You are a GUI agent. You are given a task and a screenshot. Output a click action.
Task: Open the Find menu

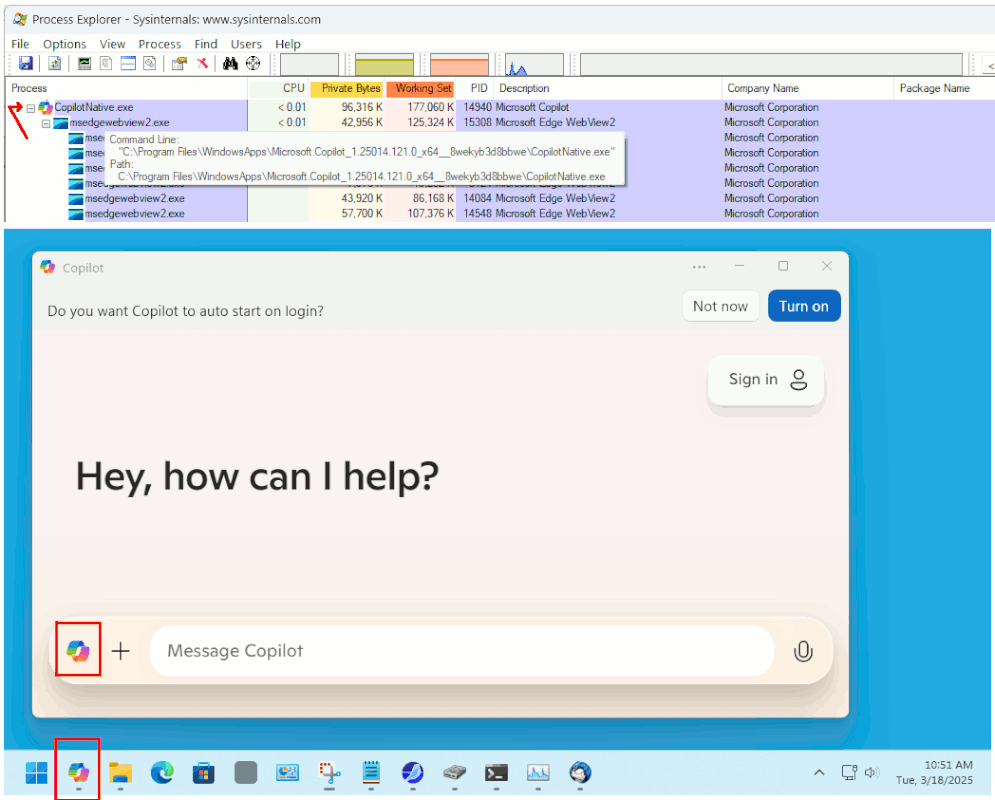pyautogui.click(x=206, y=44)
